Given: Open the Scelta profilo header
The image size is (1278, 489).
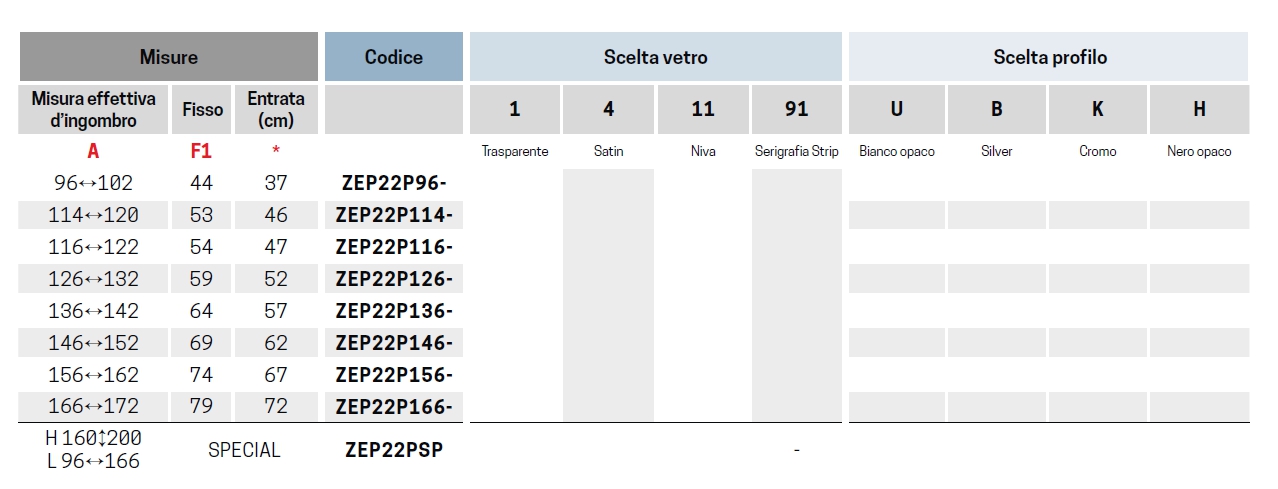Looking at the screenshot, I should point(1049,57).
